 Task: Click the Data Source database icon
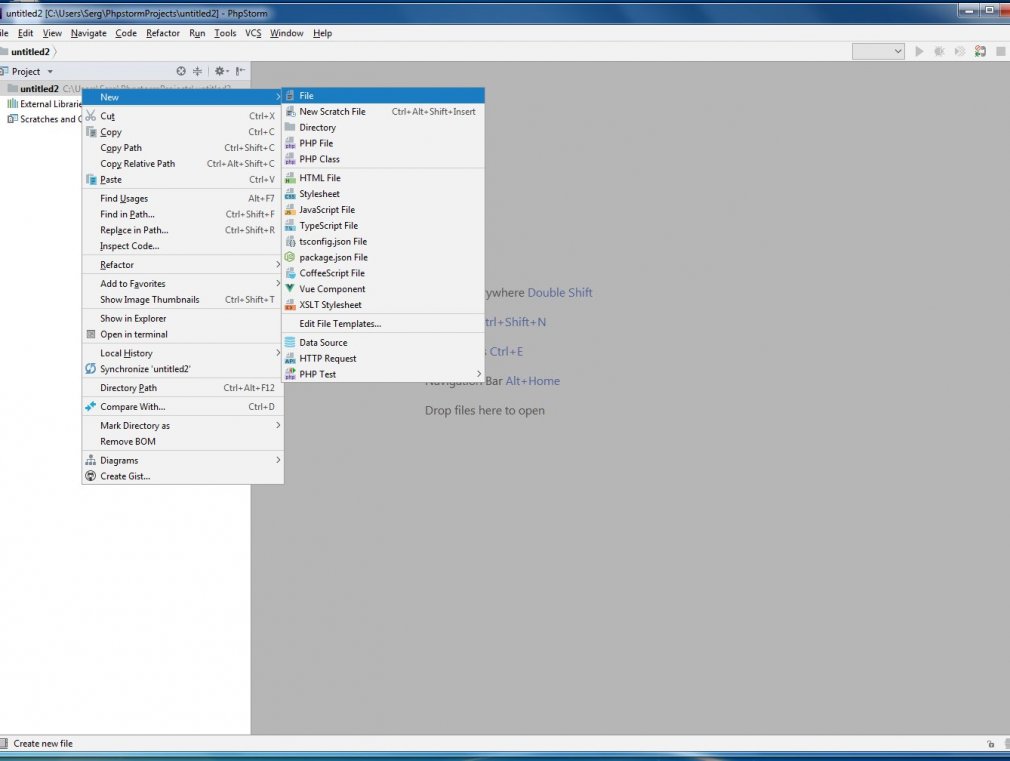pyautogui.click(x=290, y=342)
